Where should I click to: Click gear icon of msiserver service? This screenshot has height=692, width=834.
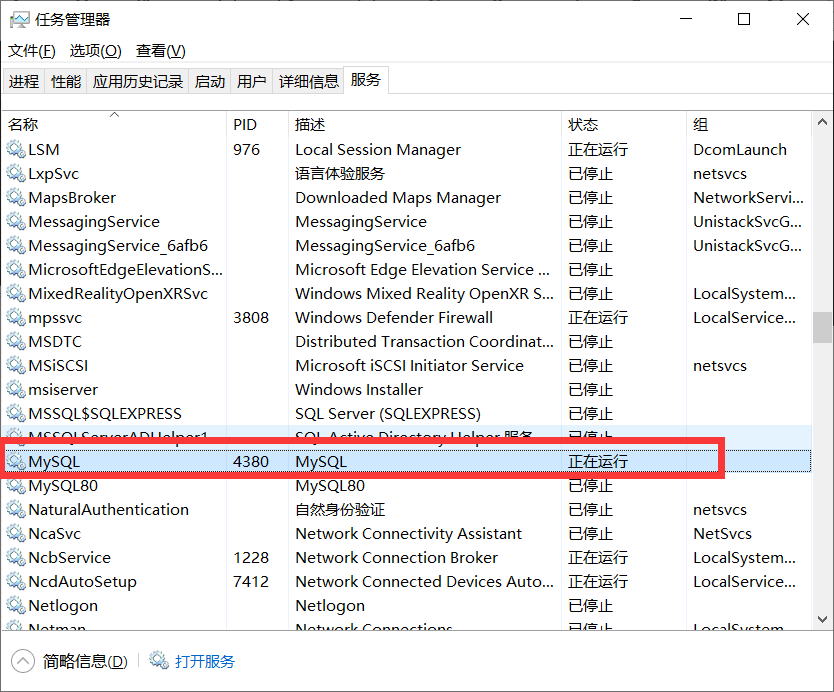(x=16, y=389)
